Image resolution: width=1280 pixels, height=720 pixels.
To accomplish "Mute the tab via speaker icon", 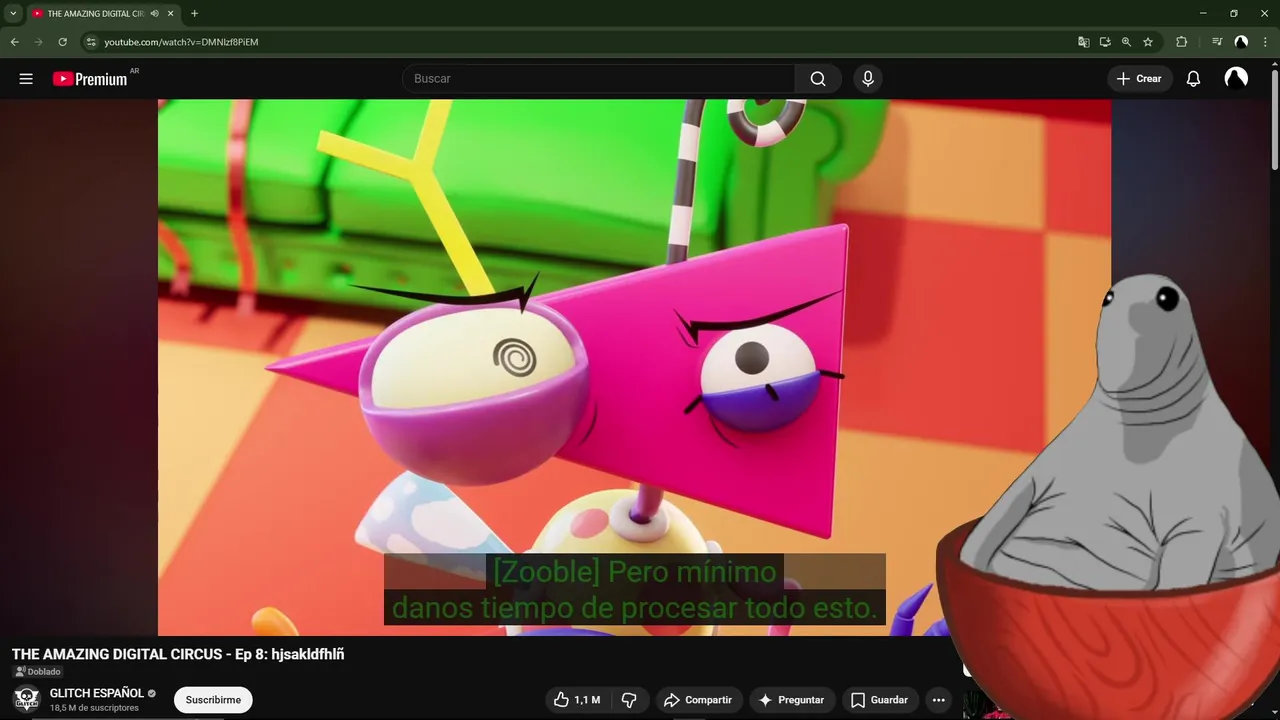I will pos(155,14).
